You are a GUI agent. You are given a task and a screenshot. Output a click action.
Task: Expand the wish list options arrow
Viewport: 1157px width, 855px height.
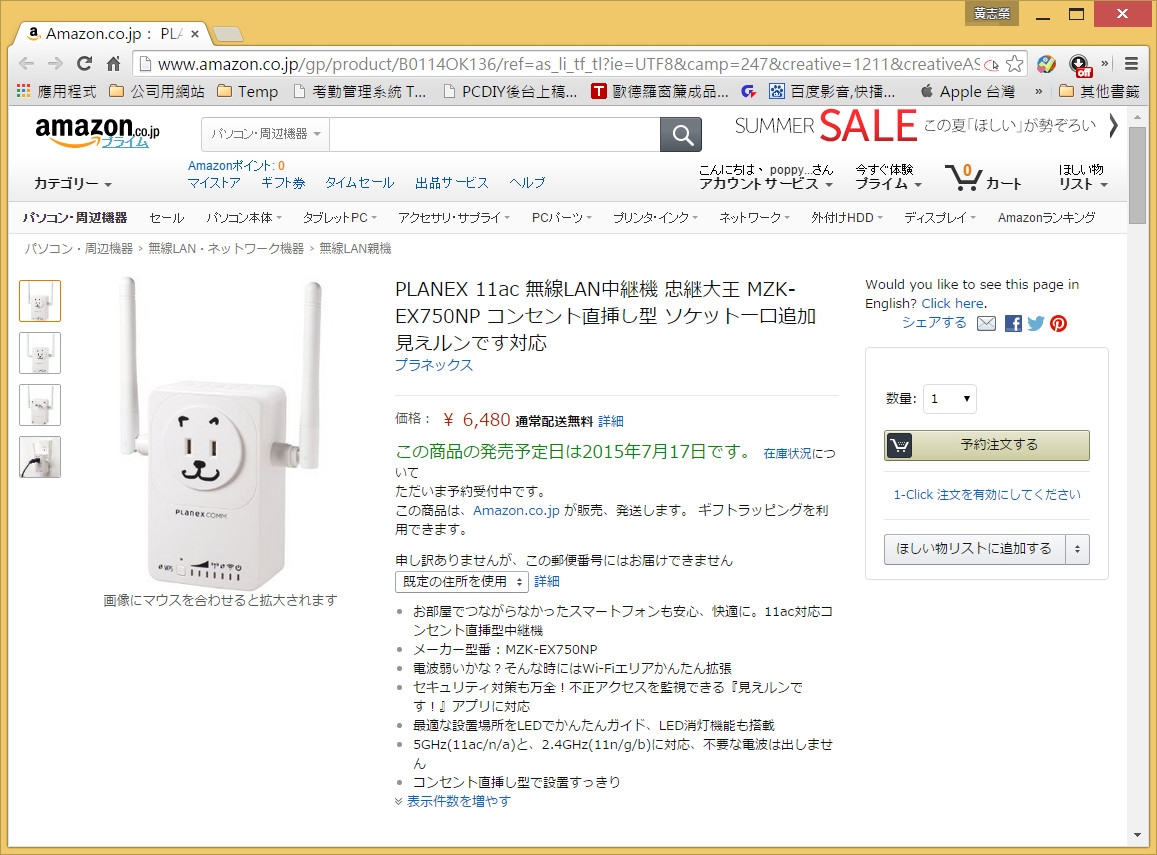pyautogui.click(x=1077, y=549)
